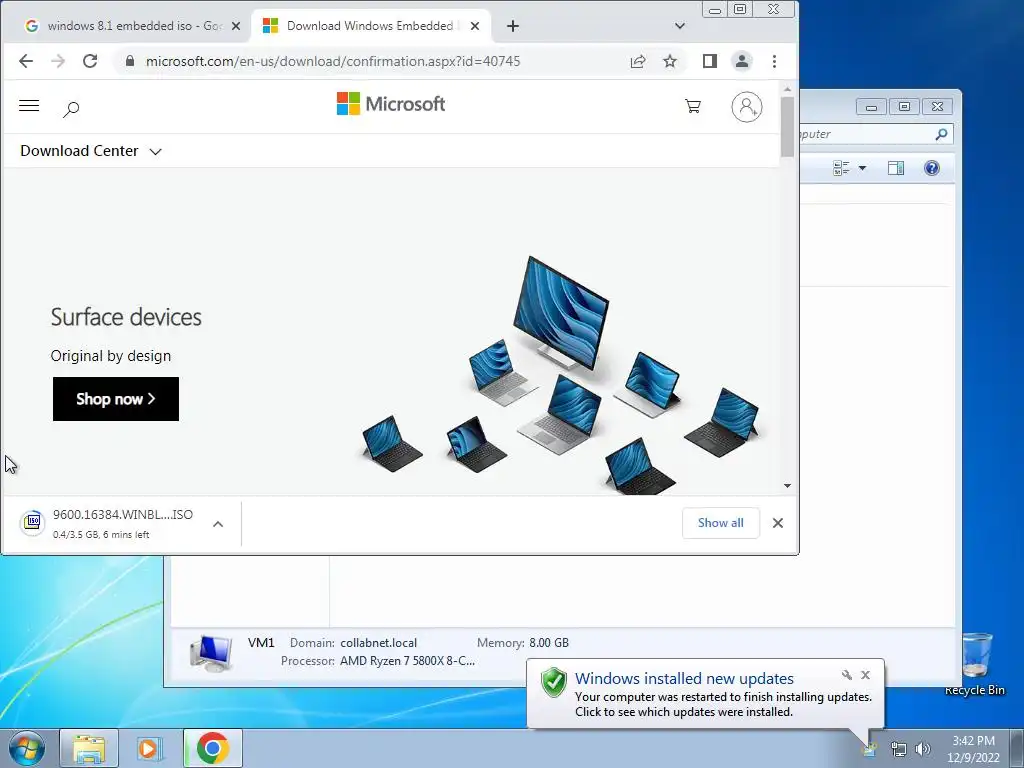
Task: Open the shopping cart on Microsoft site
Action: point(693,106)
